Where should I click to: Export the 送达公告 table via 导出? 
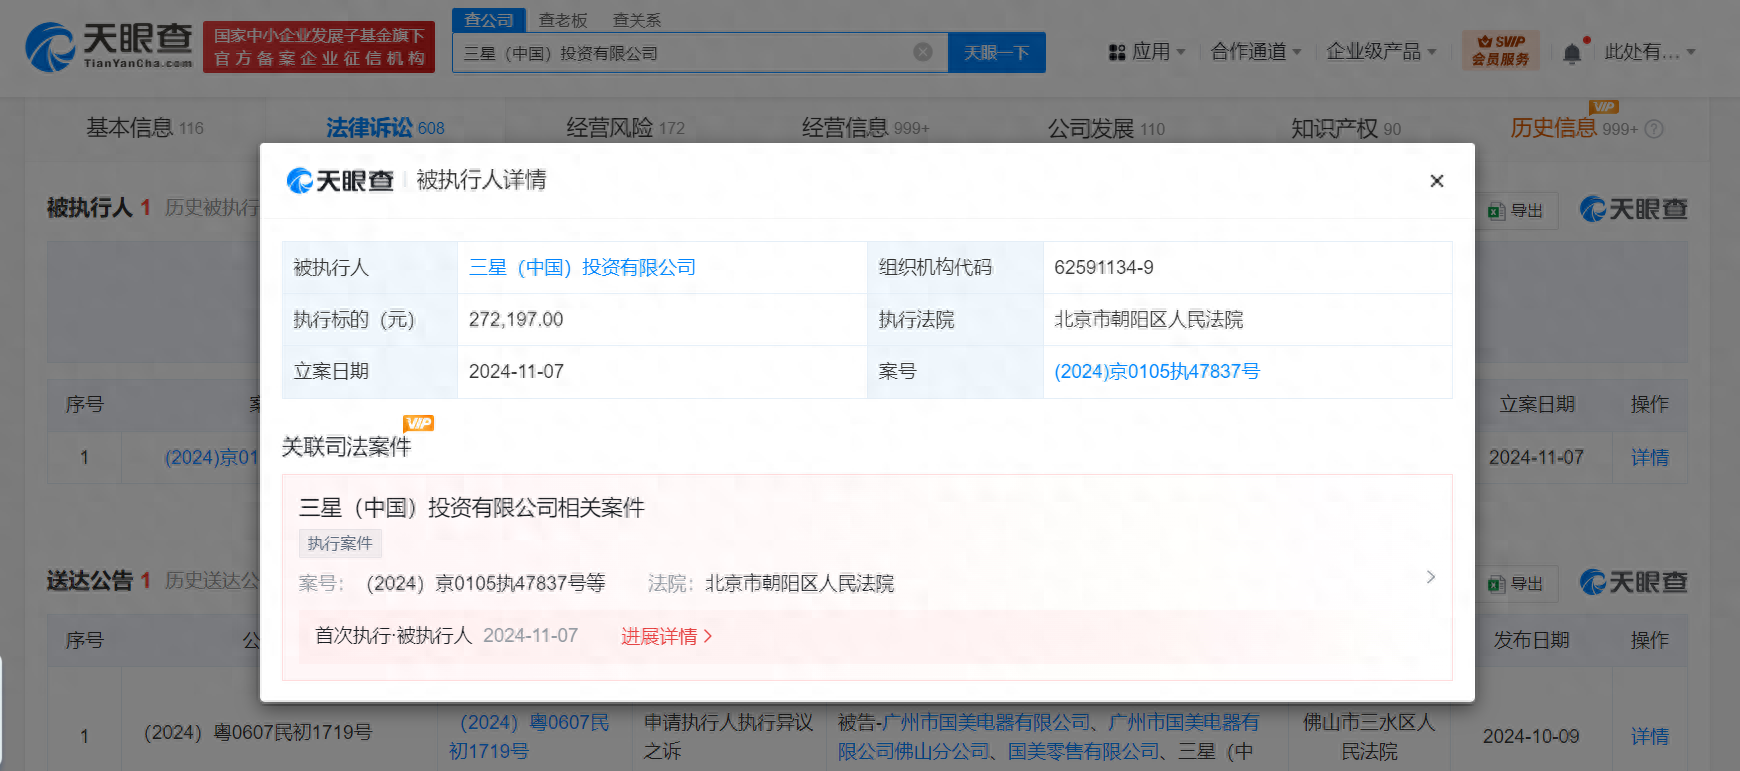point(1516,584)
